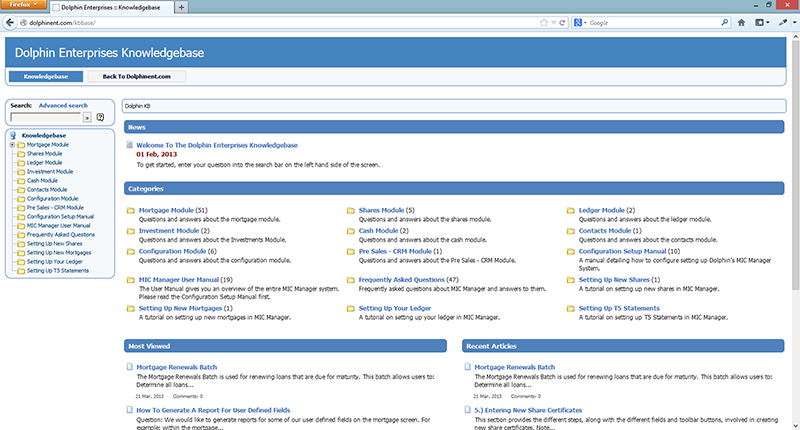The height and width of the screenshot is (430, 800).
Task: Click the Setting Up Your Ledger category folder icon
Action: [351, 309]
